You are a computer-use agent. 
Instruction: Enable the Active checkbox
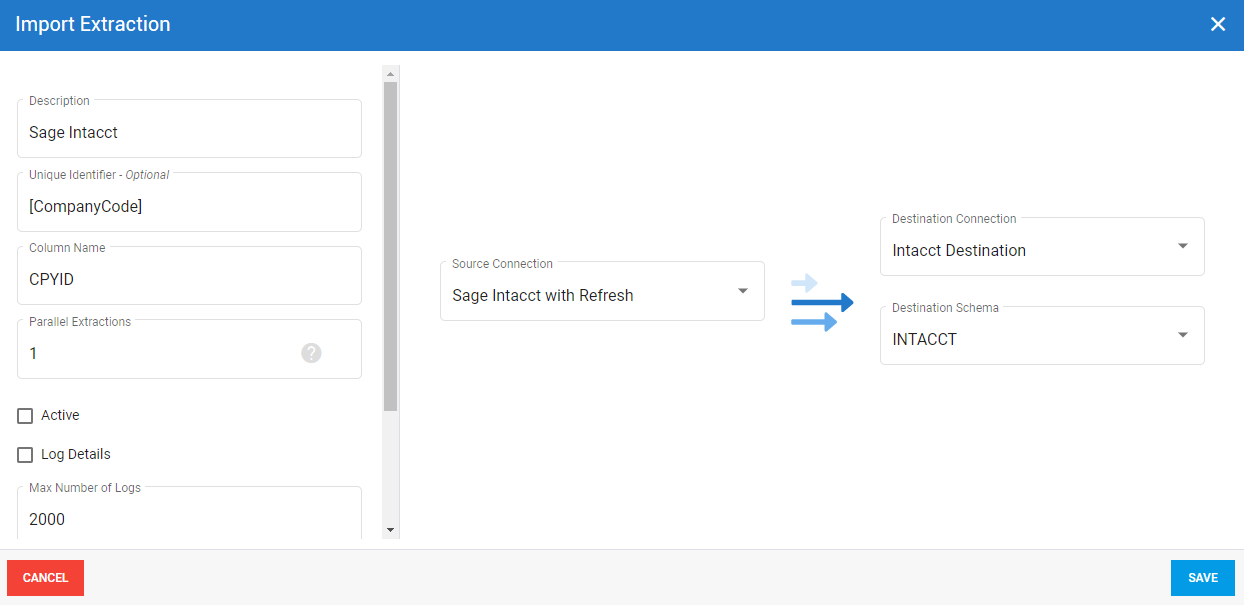[26, 416]
